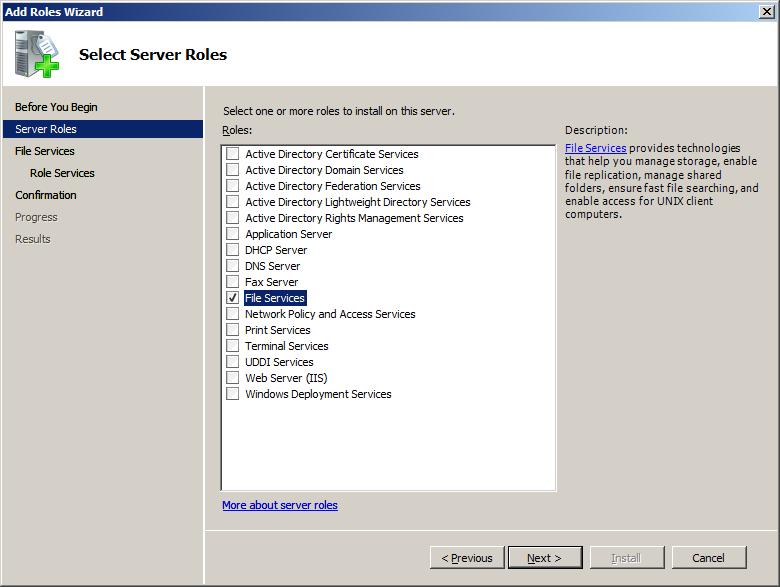
Task: Jump to Role Services step
Action: pyautogui.click(x=62, y=173)
